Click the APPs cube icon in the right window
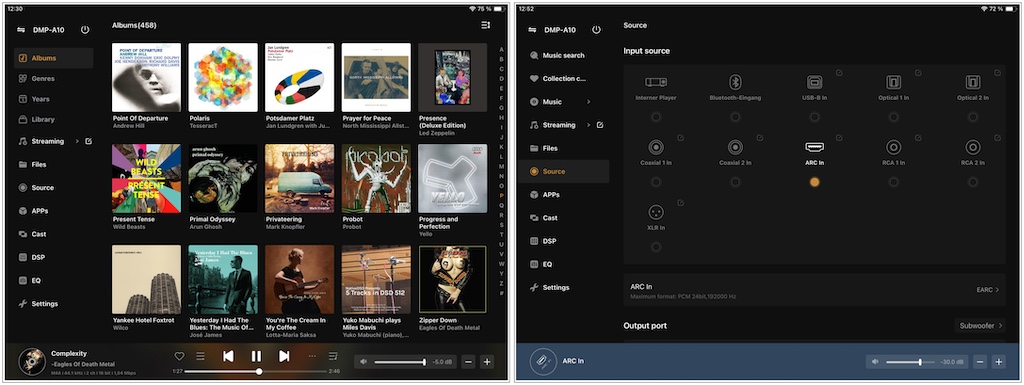Screen dimensions: 1024x385 (534, 194)
